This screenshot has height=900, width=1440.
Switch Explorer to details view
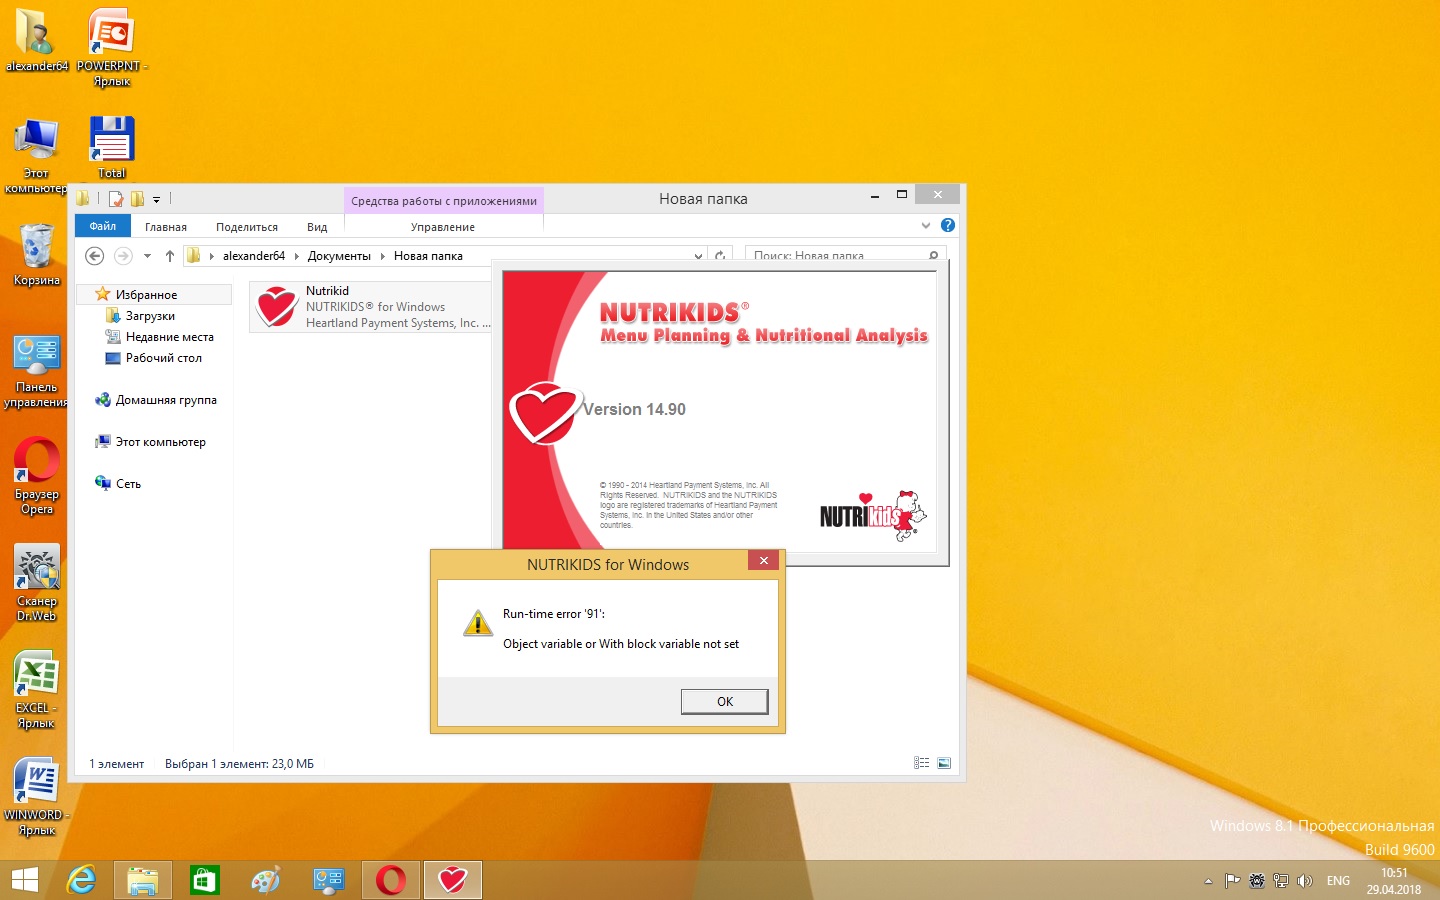(921, 763)
